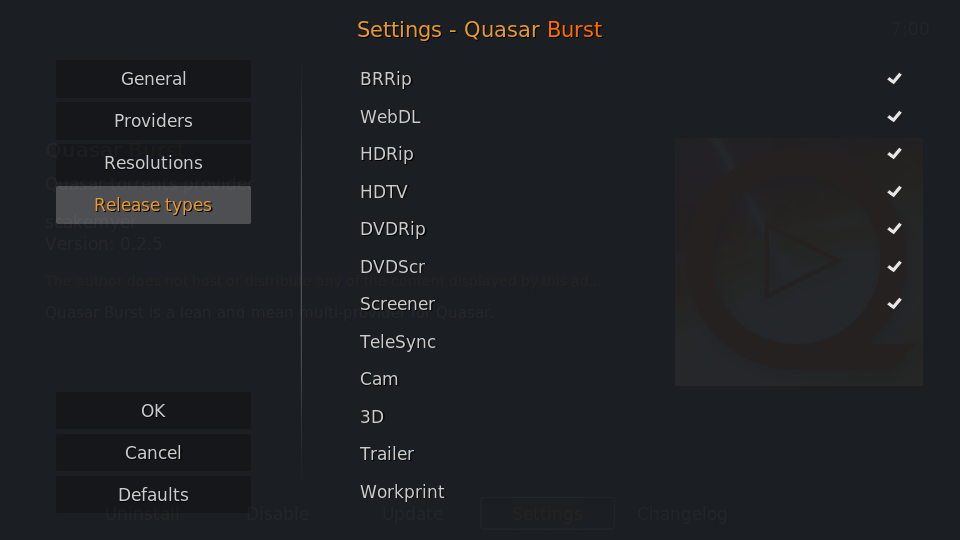Screen dimensions: 960x540
Task: Switch to the Providers tab
Action: [153, 121]
